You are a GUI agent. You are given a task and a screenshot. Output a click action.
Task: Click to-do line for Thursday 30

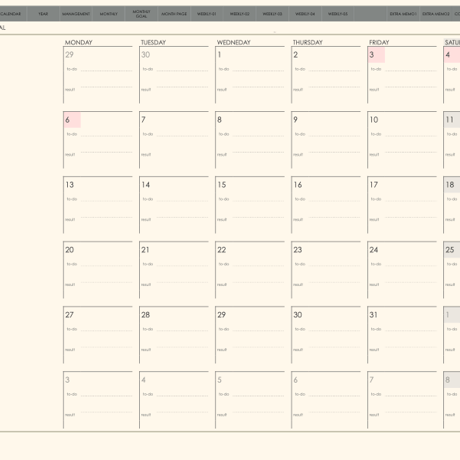point(334,330)
